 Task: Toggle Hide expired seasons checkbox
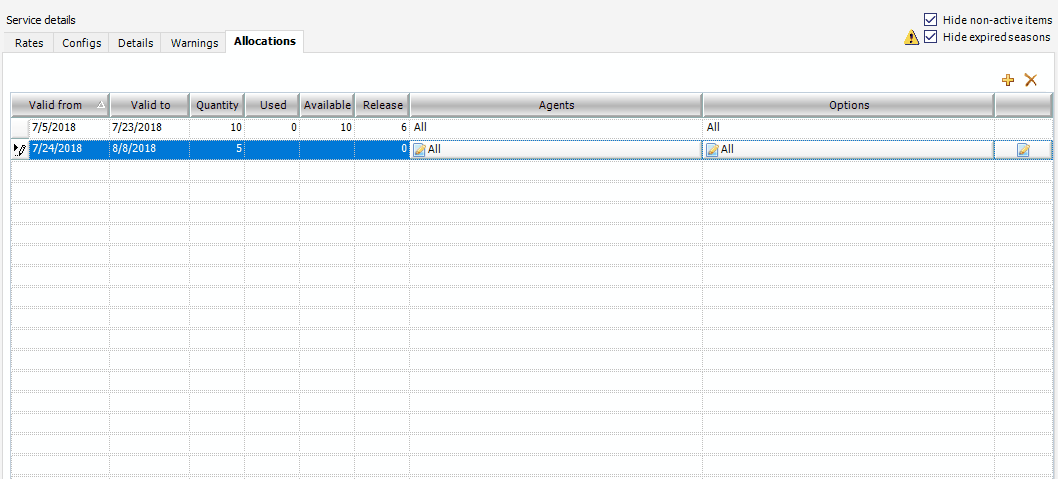[931, 37]
